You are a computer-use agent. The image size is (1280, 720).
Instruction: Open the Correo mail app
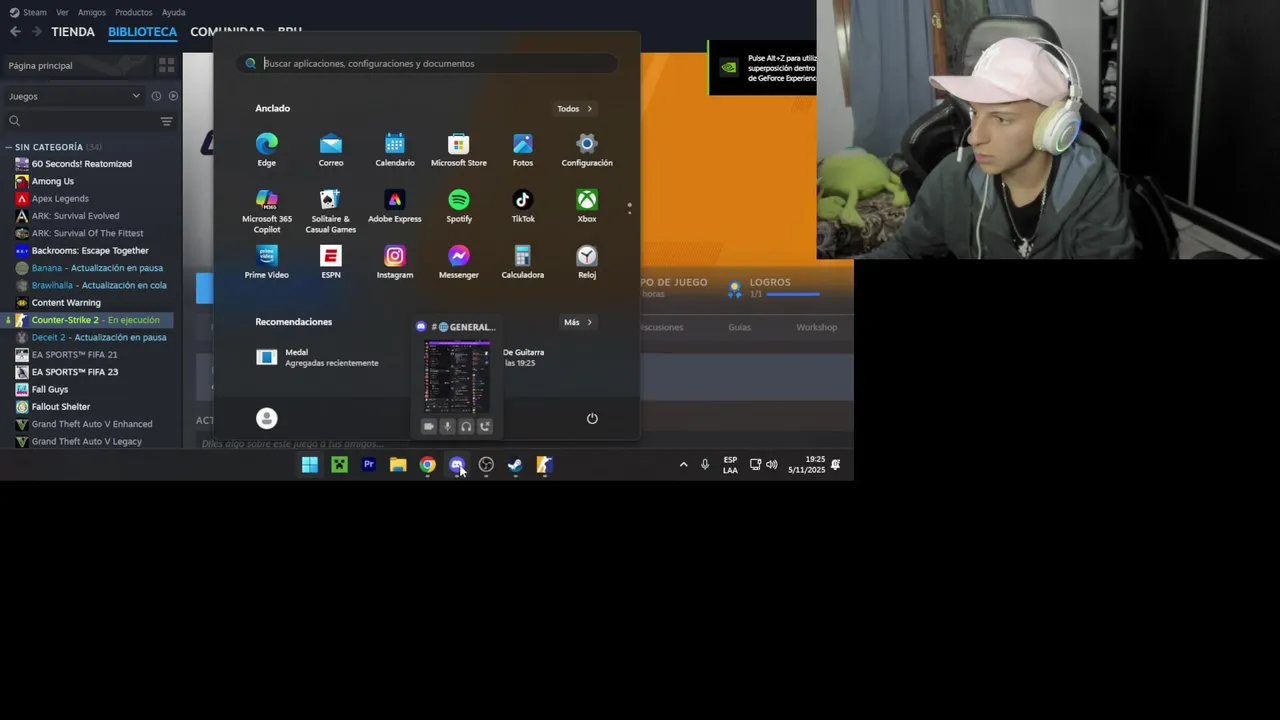tap(331, 150)
